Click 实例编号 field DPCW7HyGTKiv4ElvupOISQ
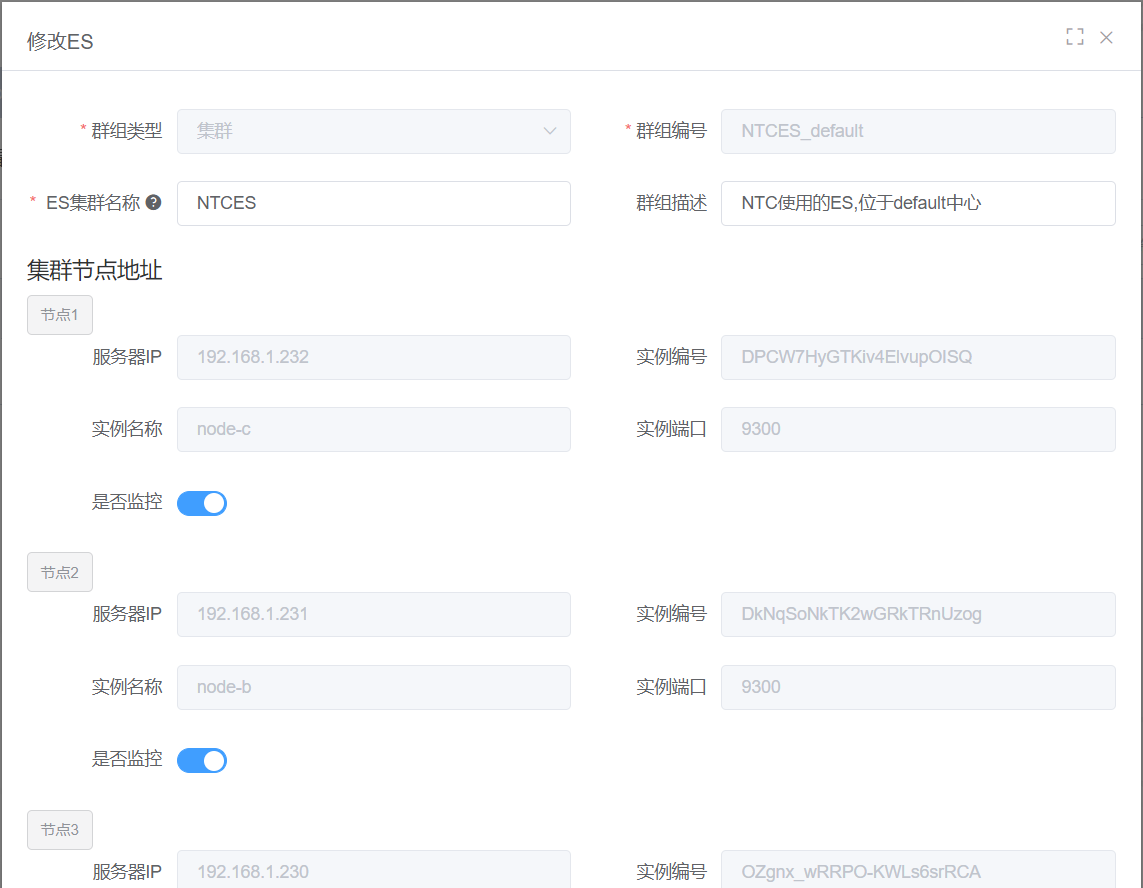Screen dimensions: 1143x888 pyautogui.click(x=918, y=357)
